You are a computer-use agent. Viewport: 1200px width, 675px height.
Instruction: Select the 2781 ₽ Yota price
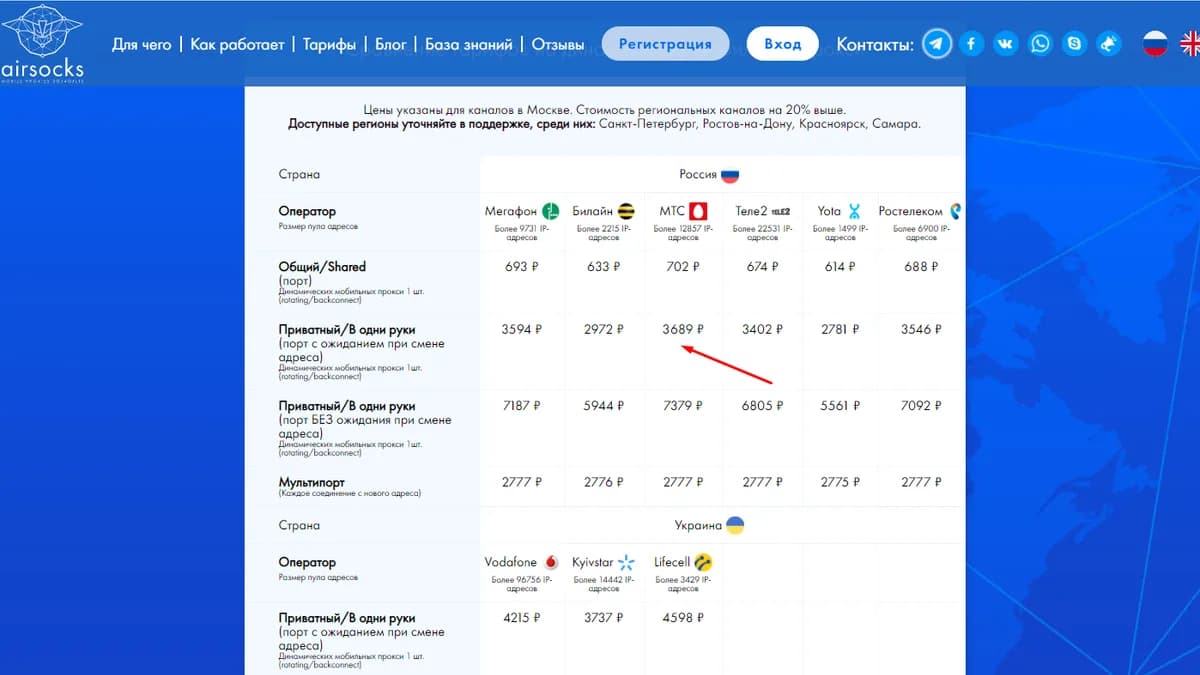pyautogui.click(x=841, y=329)
